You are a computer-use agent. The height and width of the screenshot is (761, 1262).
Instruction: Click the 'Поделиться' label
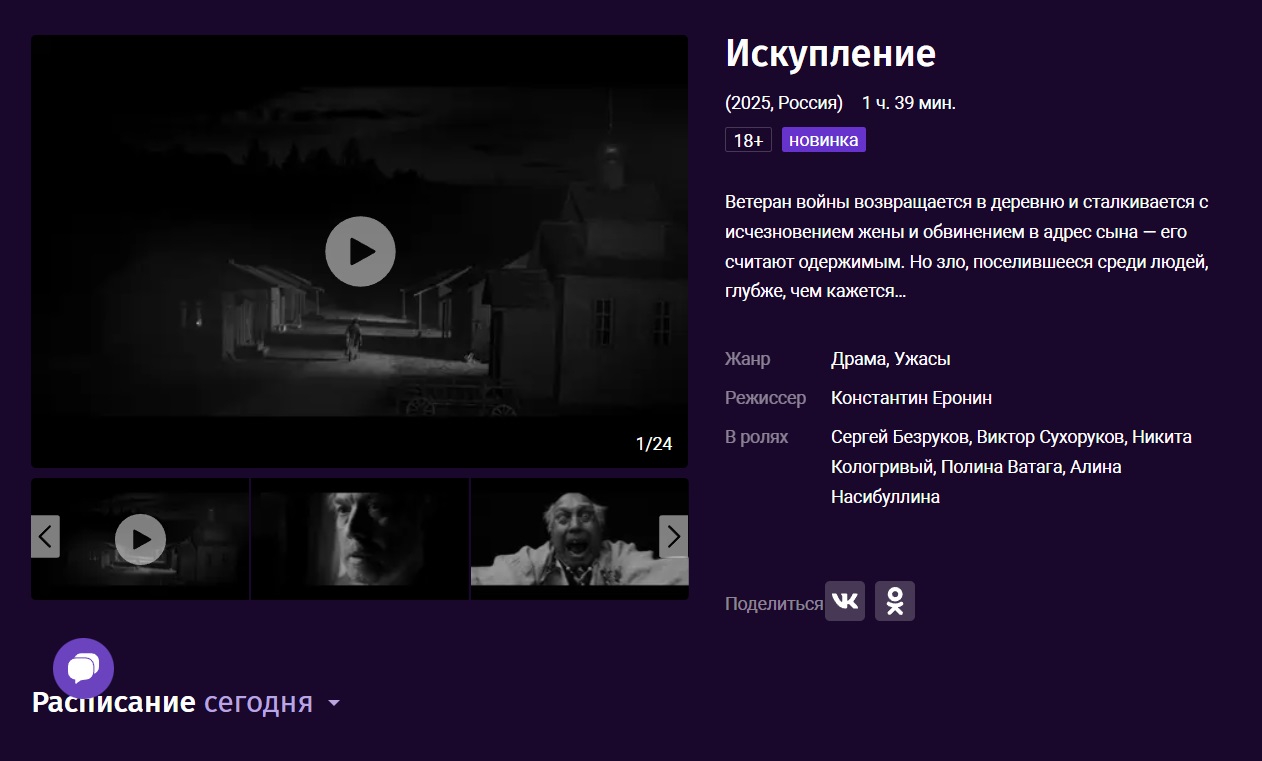coord(774,604)
